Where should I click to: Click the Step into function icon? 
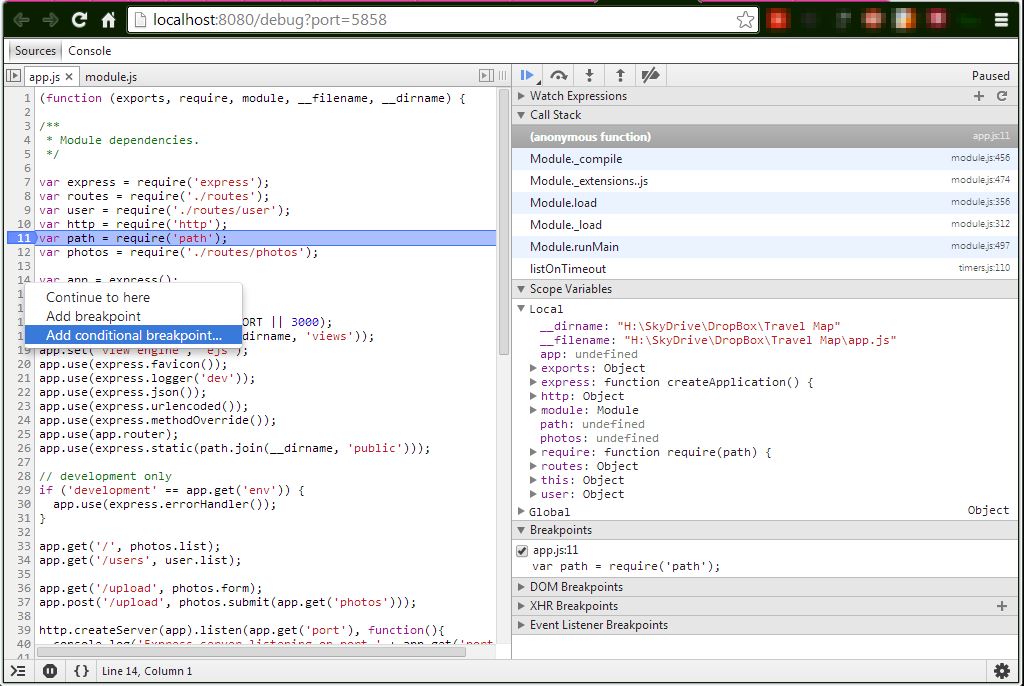coord(590,75)
